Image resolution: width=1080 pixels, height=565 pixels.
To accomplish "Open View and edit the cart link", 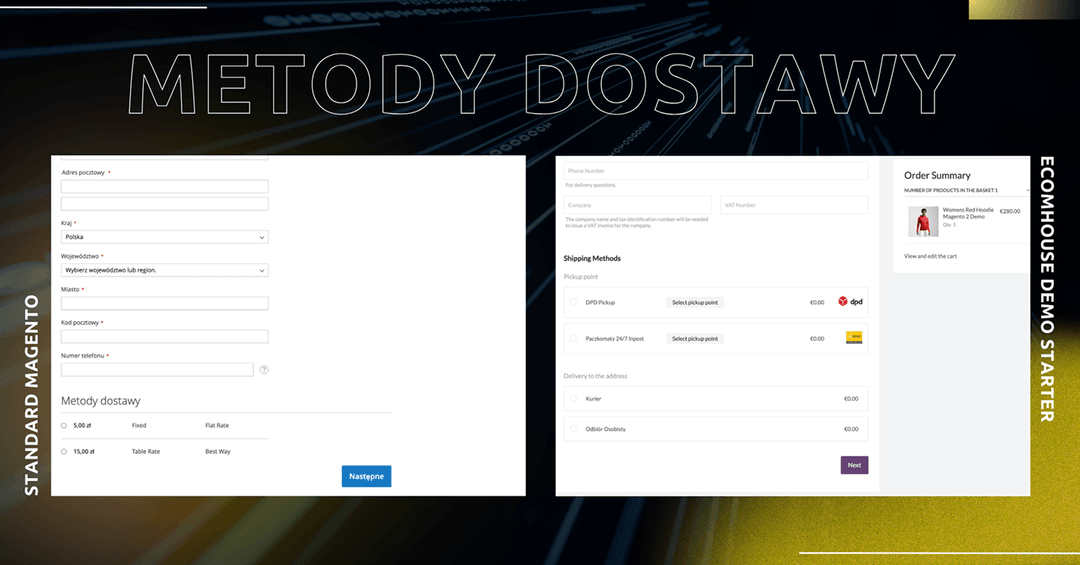I will click(x=930, y=256).
